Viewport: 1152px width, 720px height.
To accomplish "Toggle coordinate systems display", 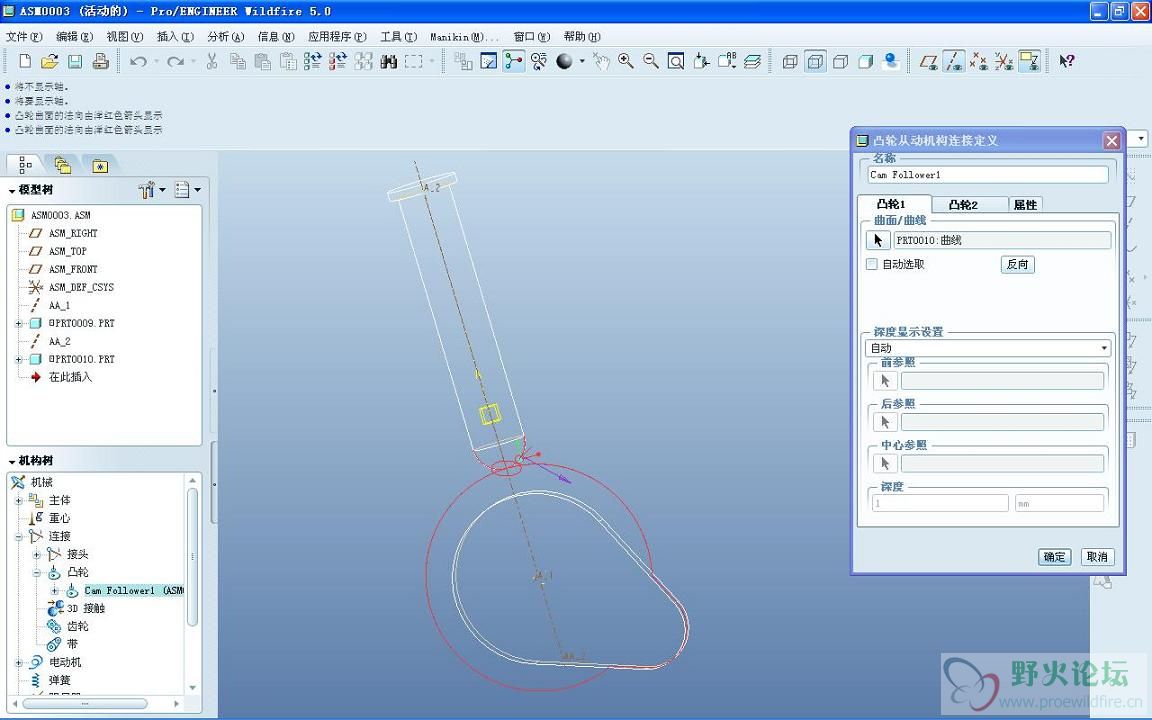I will coord(1004,62).
